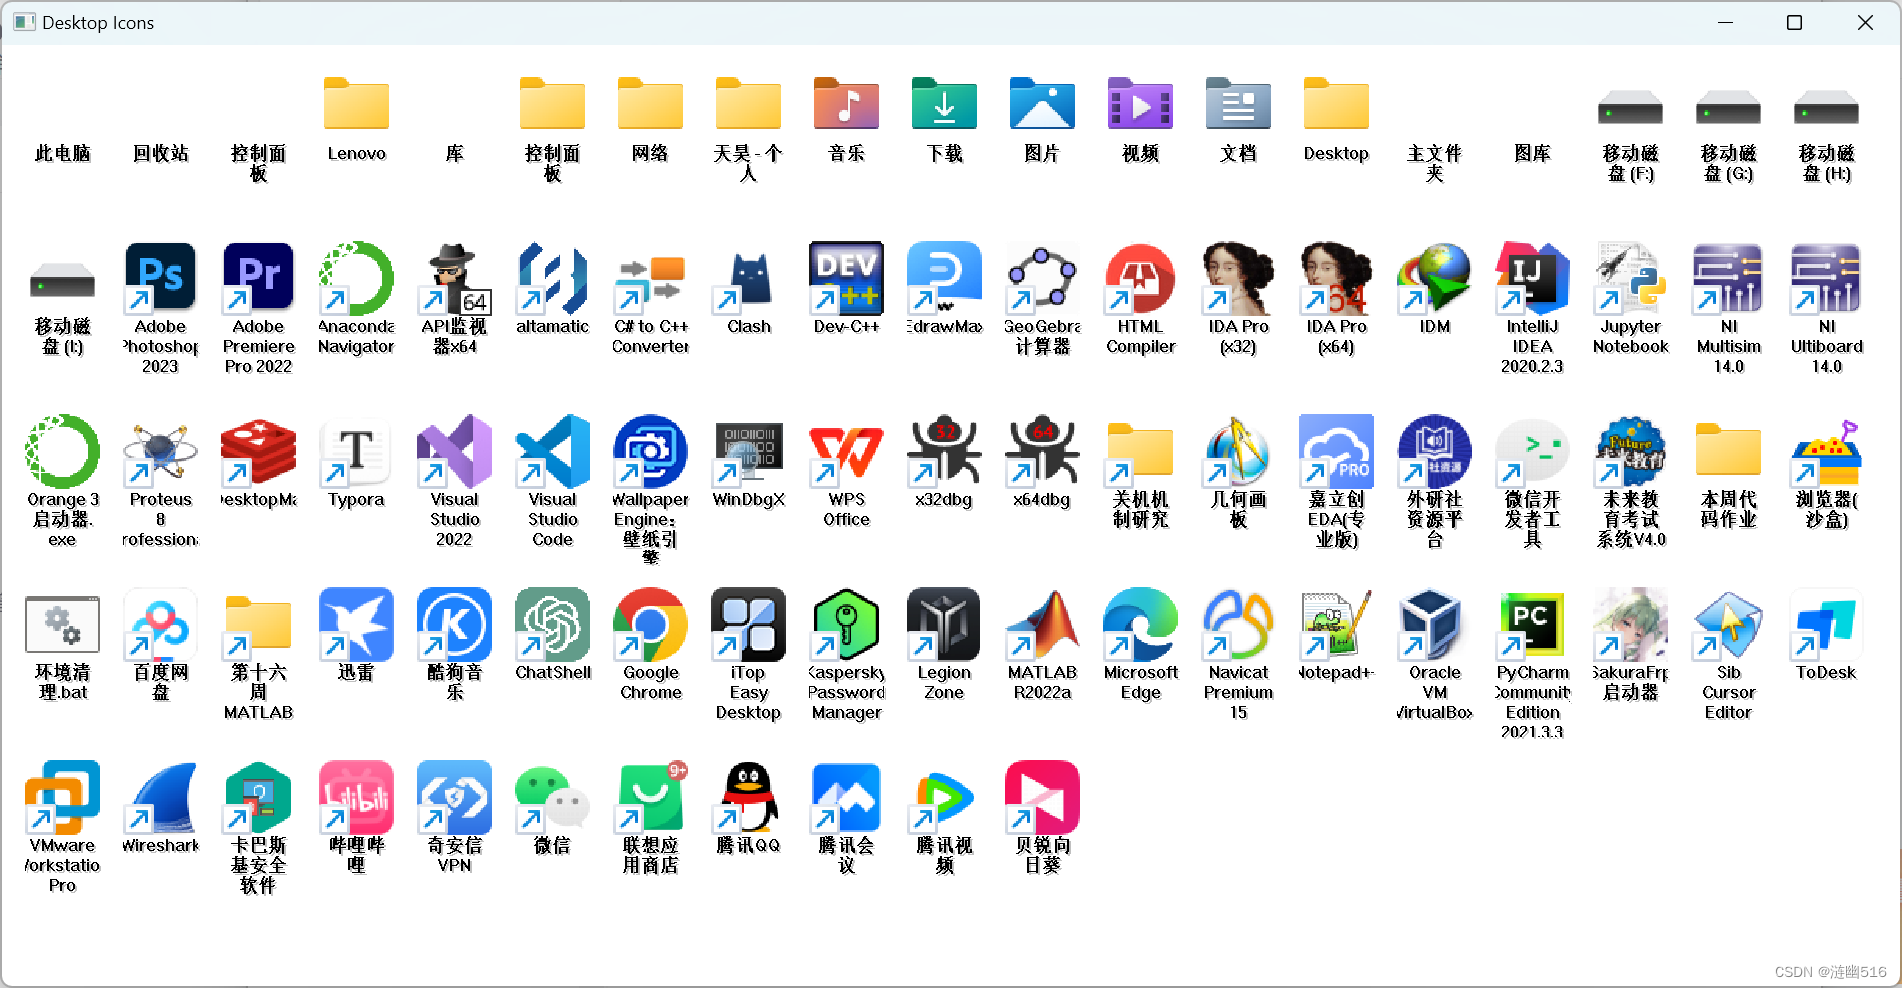
Task: Open the 文档 documents folder
Action: (1238, 104)
